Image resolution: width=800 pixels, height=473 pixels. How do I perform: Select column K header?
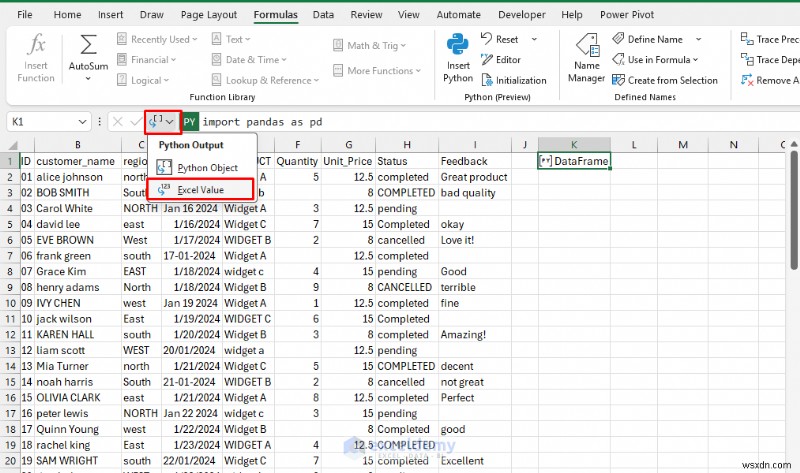click(574, 145)
